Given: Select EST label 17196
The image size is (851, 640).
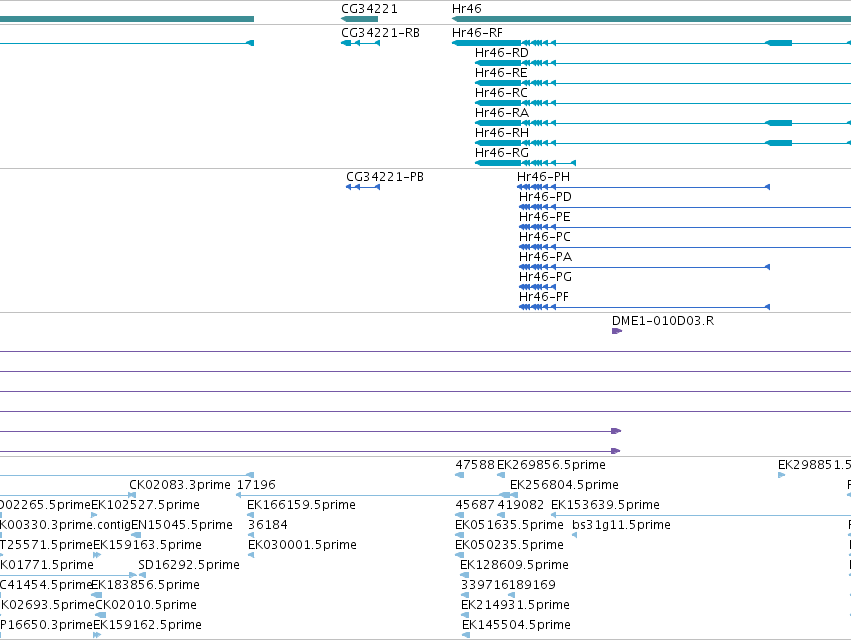Looking at the screenshot, I should (256, 485).
